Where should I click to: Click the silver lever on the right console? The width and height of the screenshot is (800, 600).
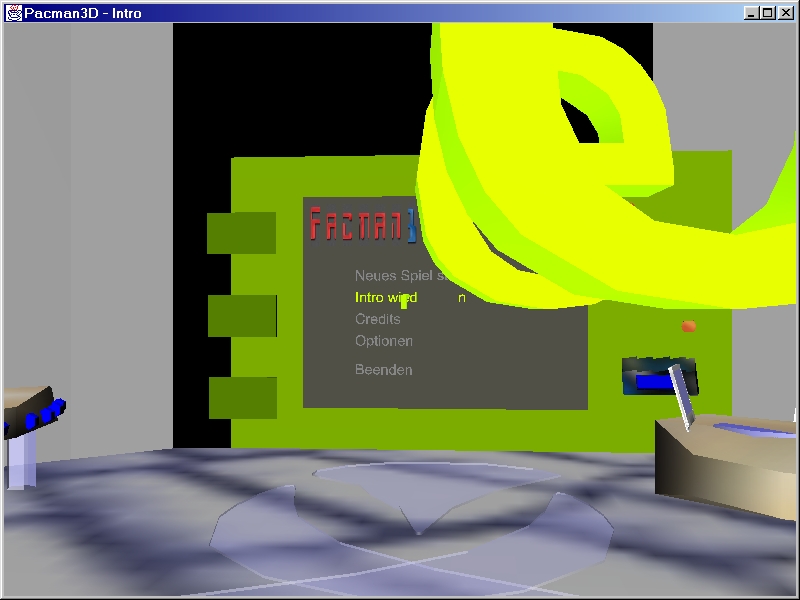pos(682,396)
